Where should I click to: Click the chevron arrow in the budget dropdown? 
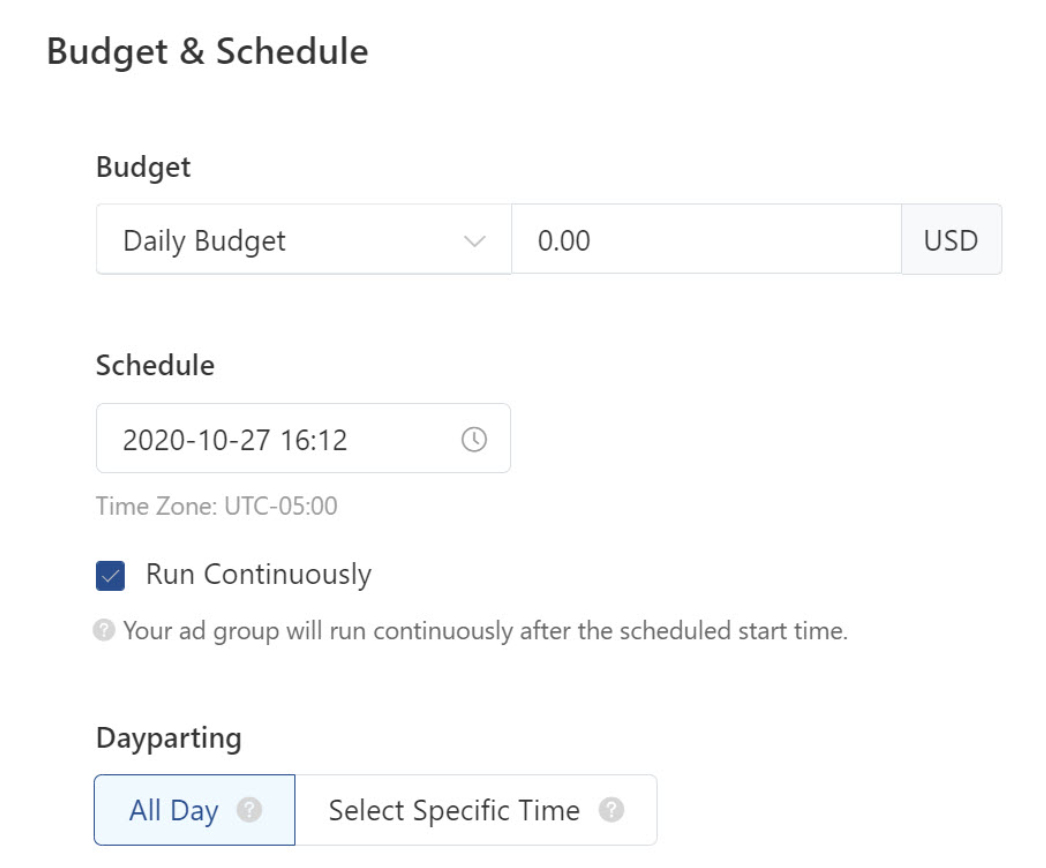(475, 241)
